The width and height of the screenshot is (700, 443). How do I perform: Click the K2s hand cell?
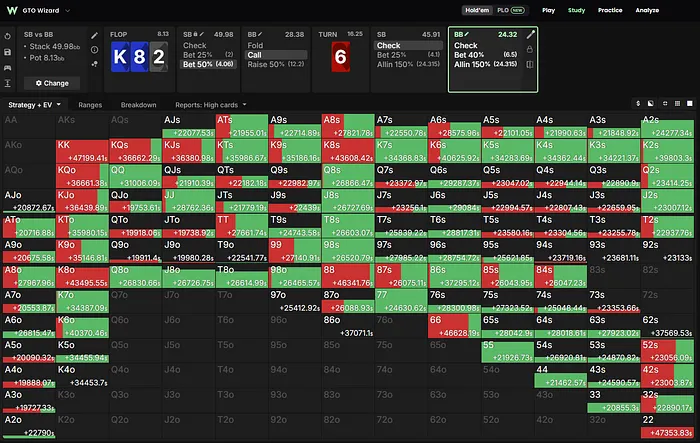667,151
